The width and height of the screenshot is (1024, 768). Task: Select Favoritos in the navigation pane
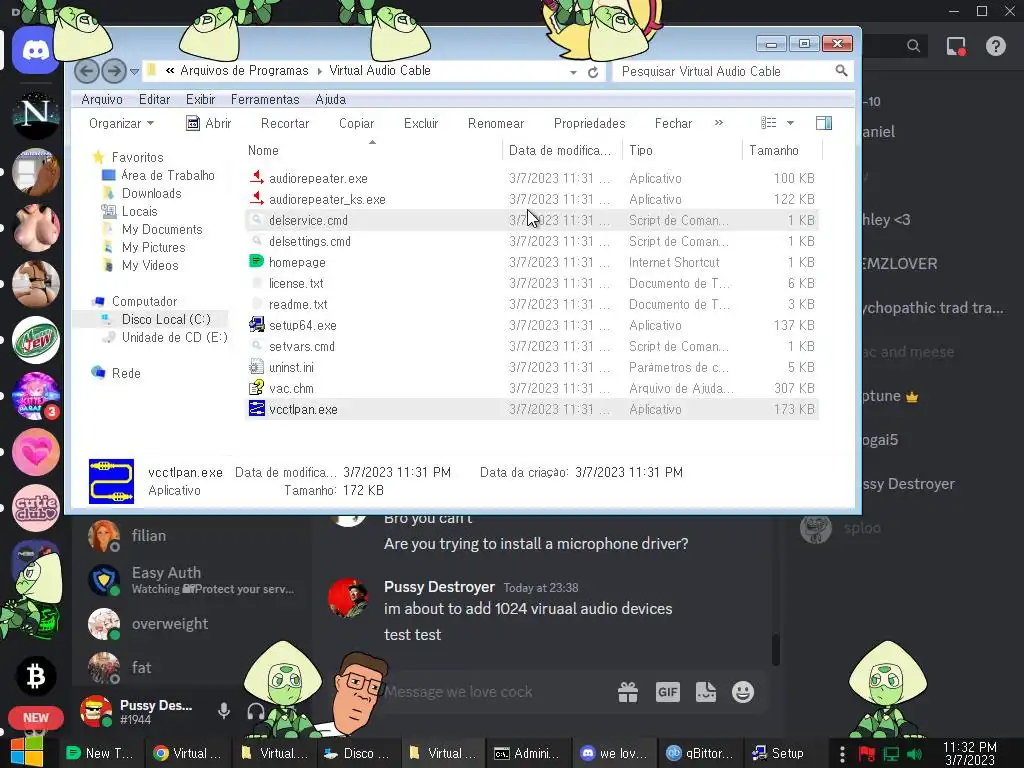click(137, 157)
